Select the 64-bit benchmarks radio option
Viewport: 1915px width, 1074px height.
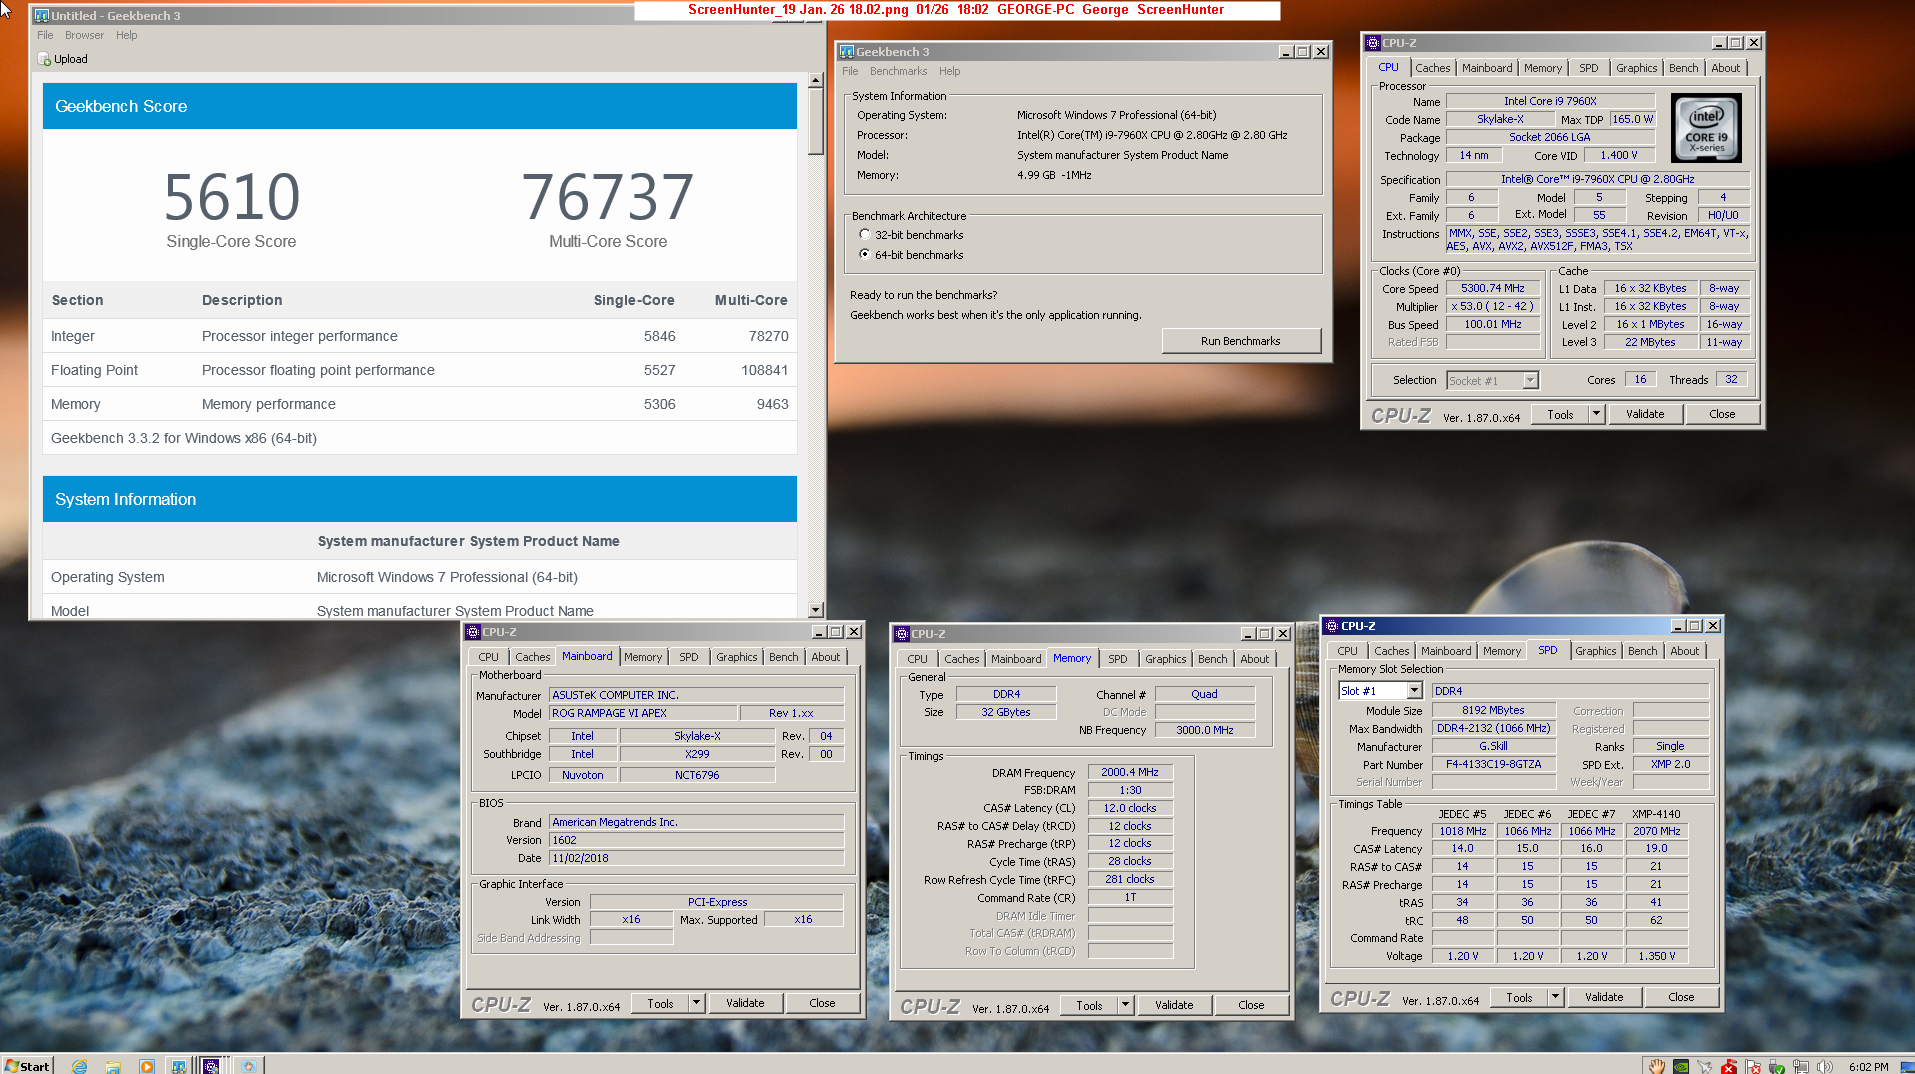pos(865,255)
